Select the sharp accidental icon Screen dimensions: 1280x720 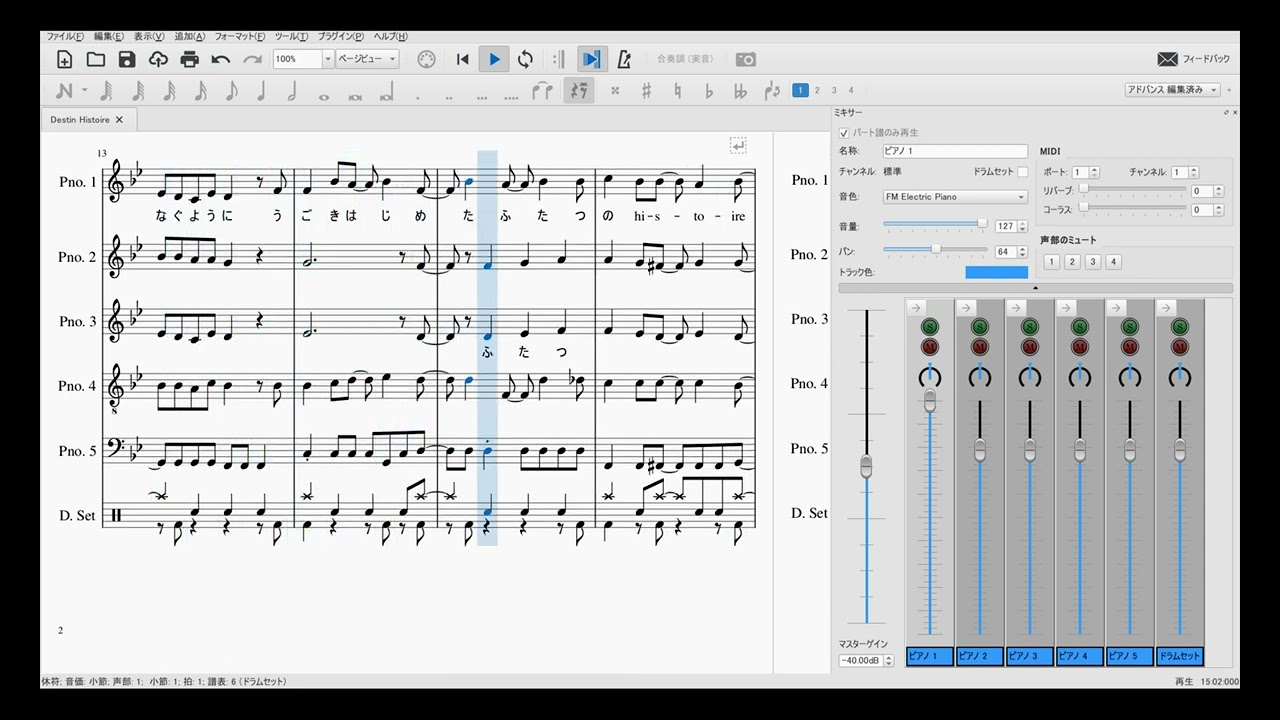click(646, 91)
